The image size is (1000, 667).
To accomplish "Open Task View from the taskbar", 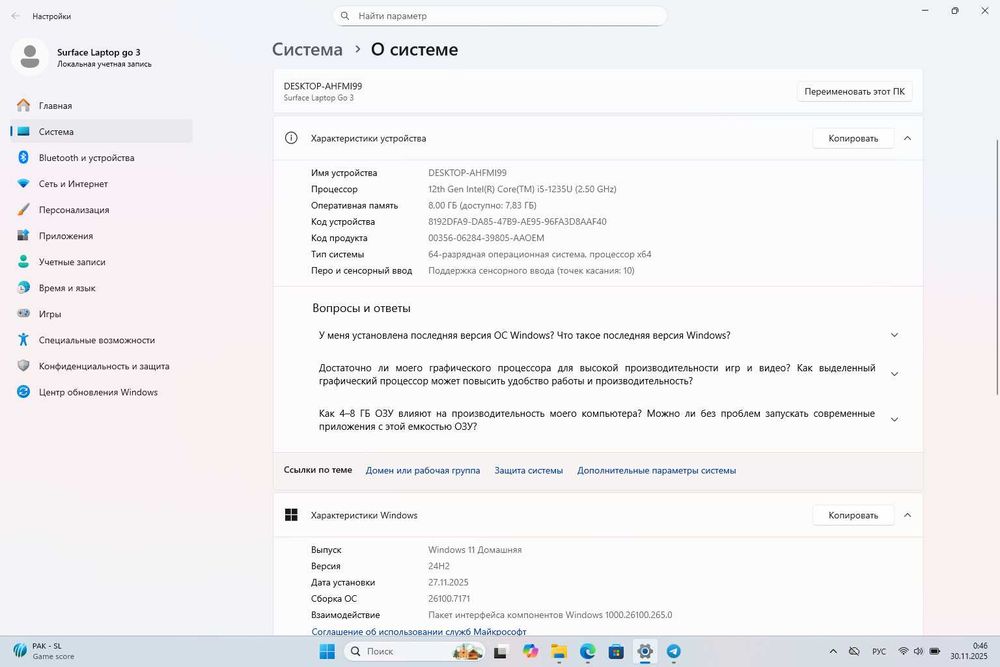I will pyautogui.click(x=501, y=652).
